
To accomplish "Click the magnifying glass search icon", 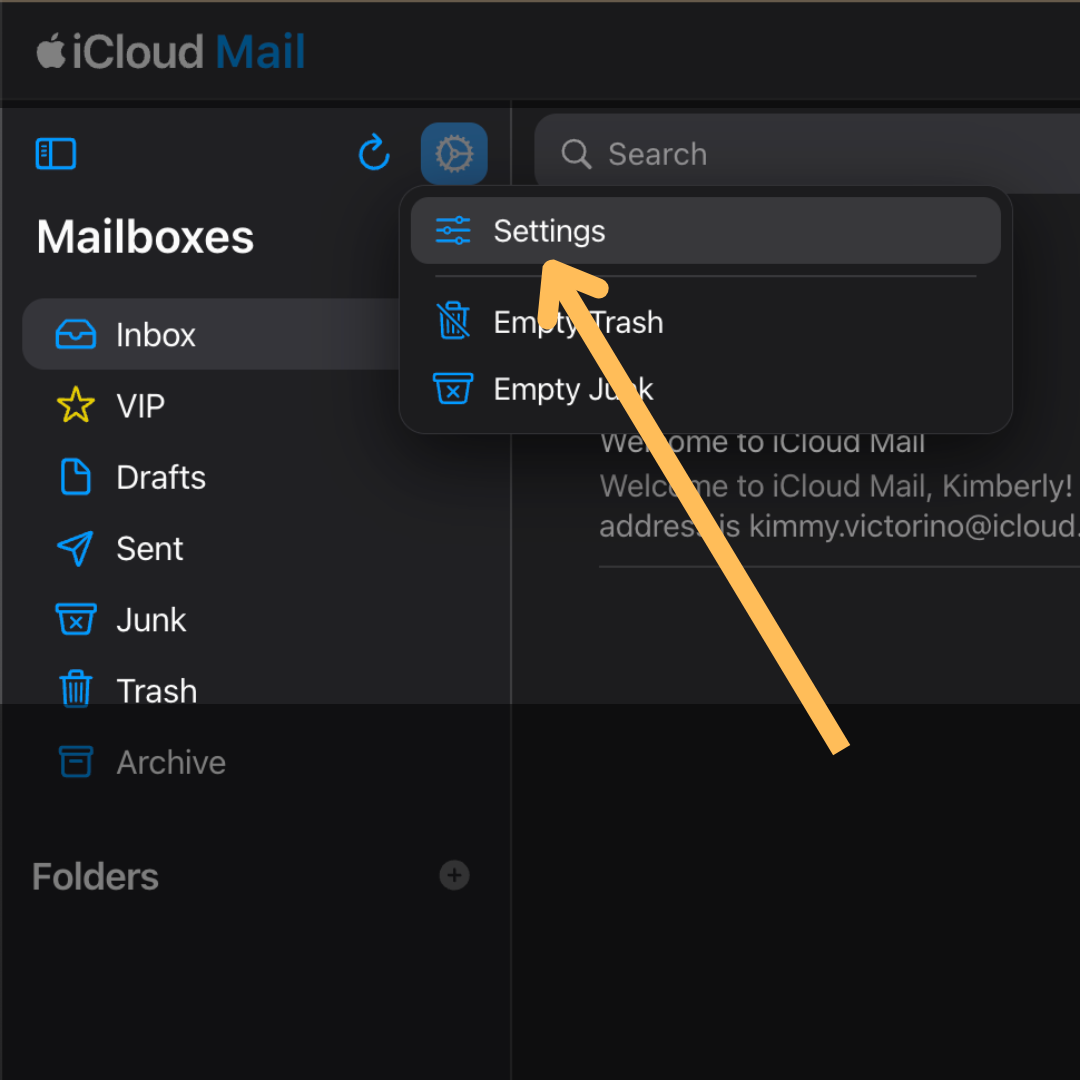I will coord(576,154).
